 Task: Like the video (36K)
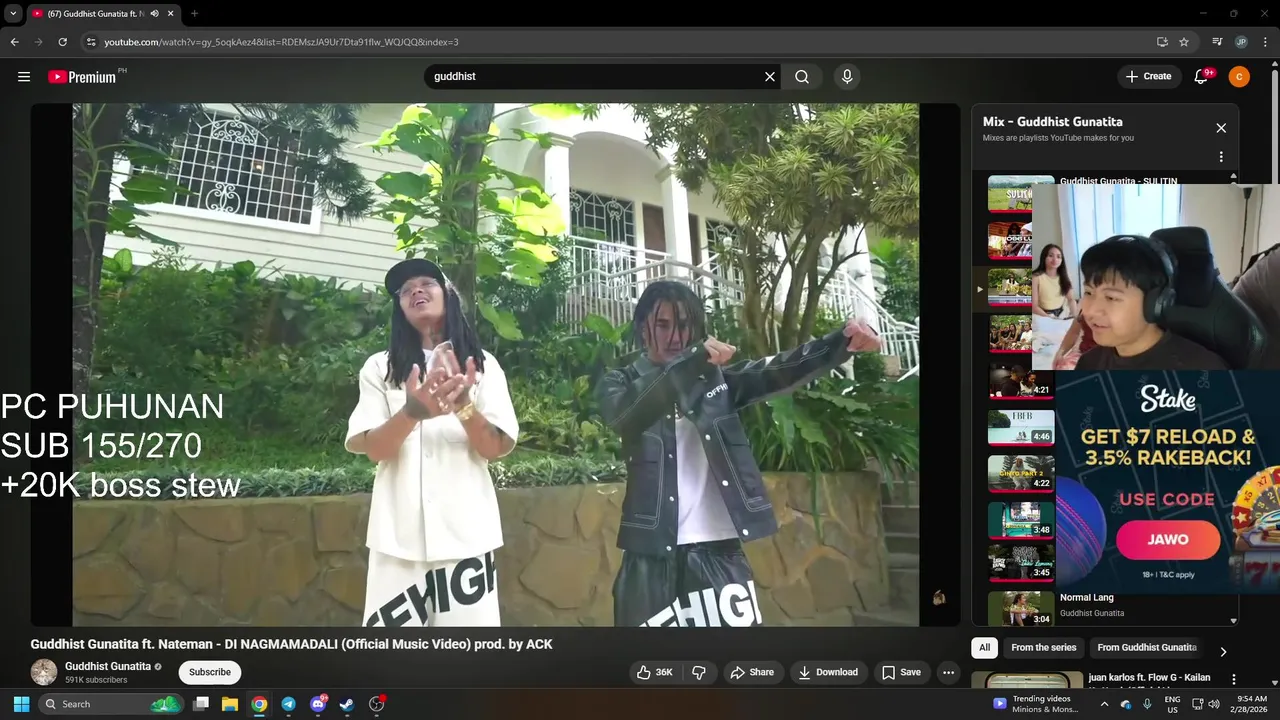655,672
